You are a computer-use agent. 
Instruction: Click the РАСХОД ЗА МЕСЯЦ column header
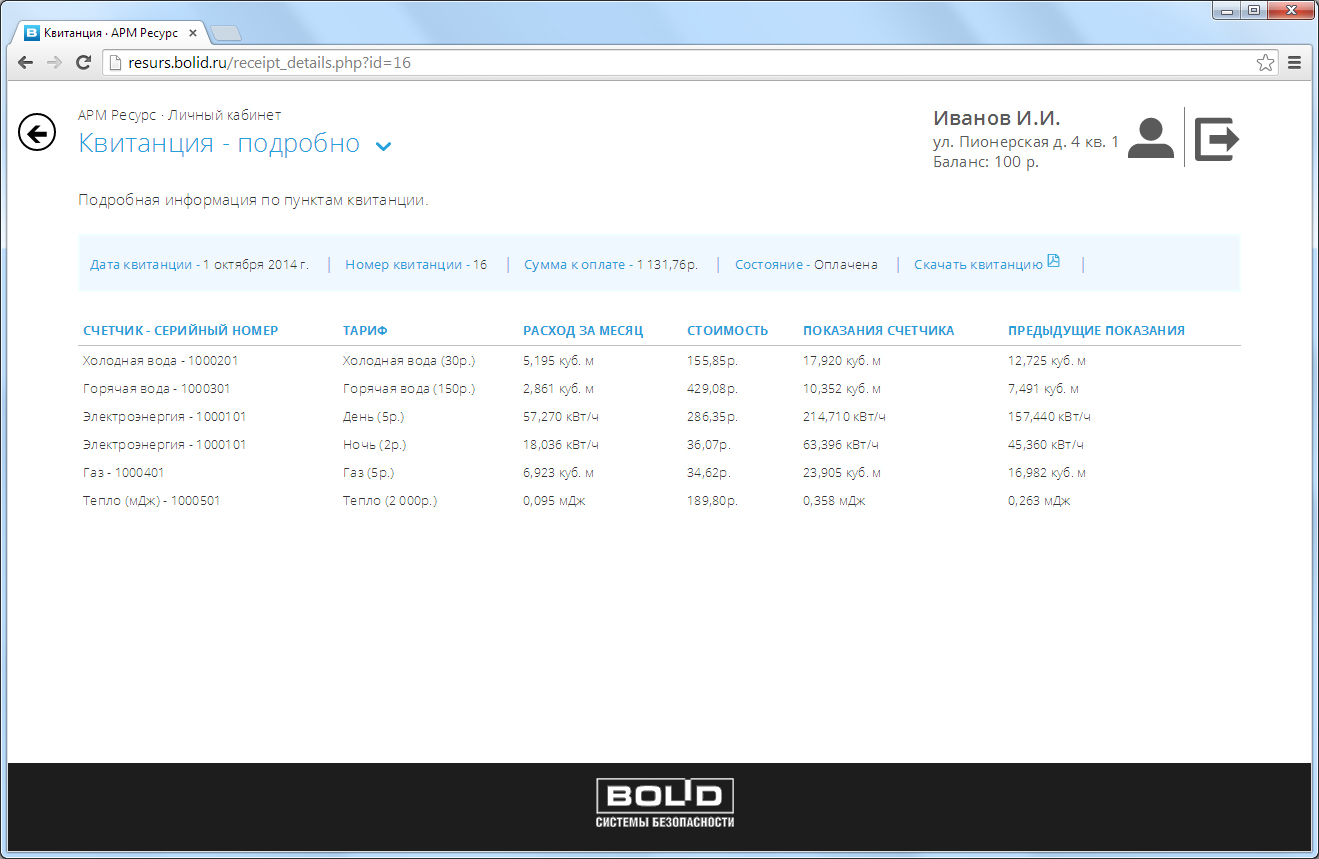(583, 331)
